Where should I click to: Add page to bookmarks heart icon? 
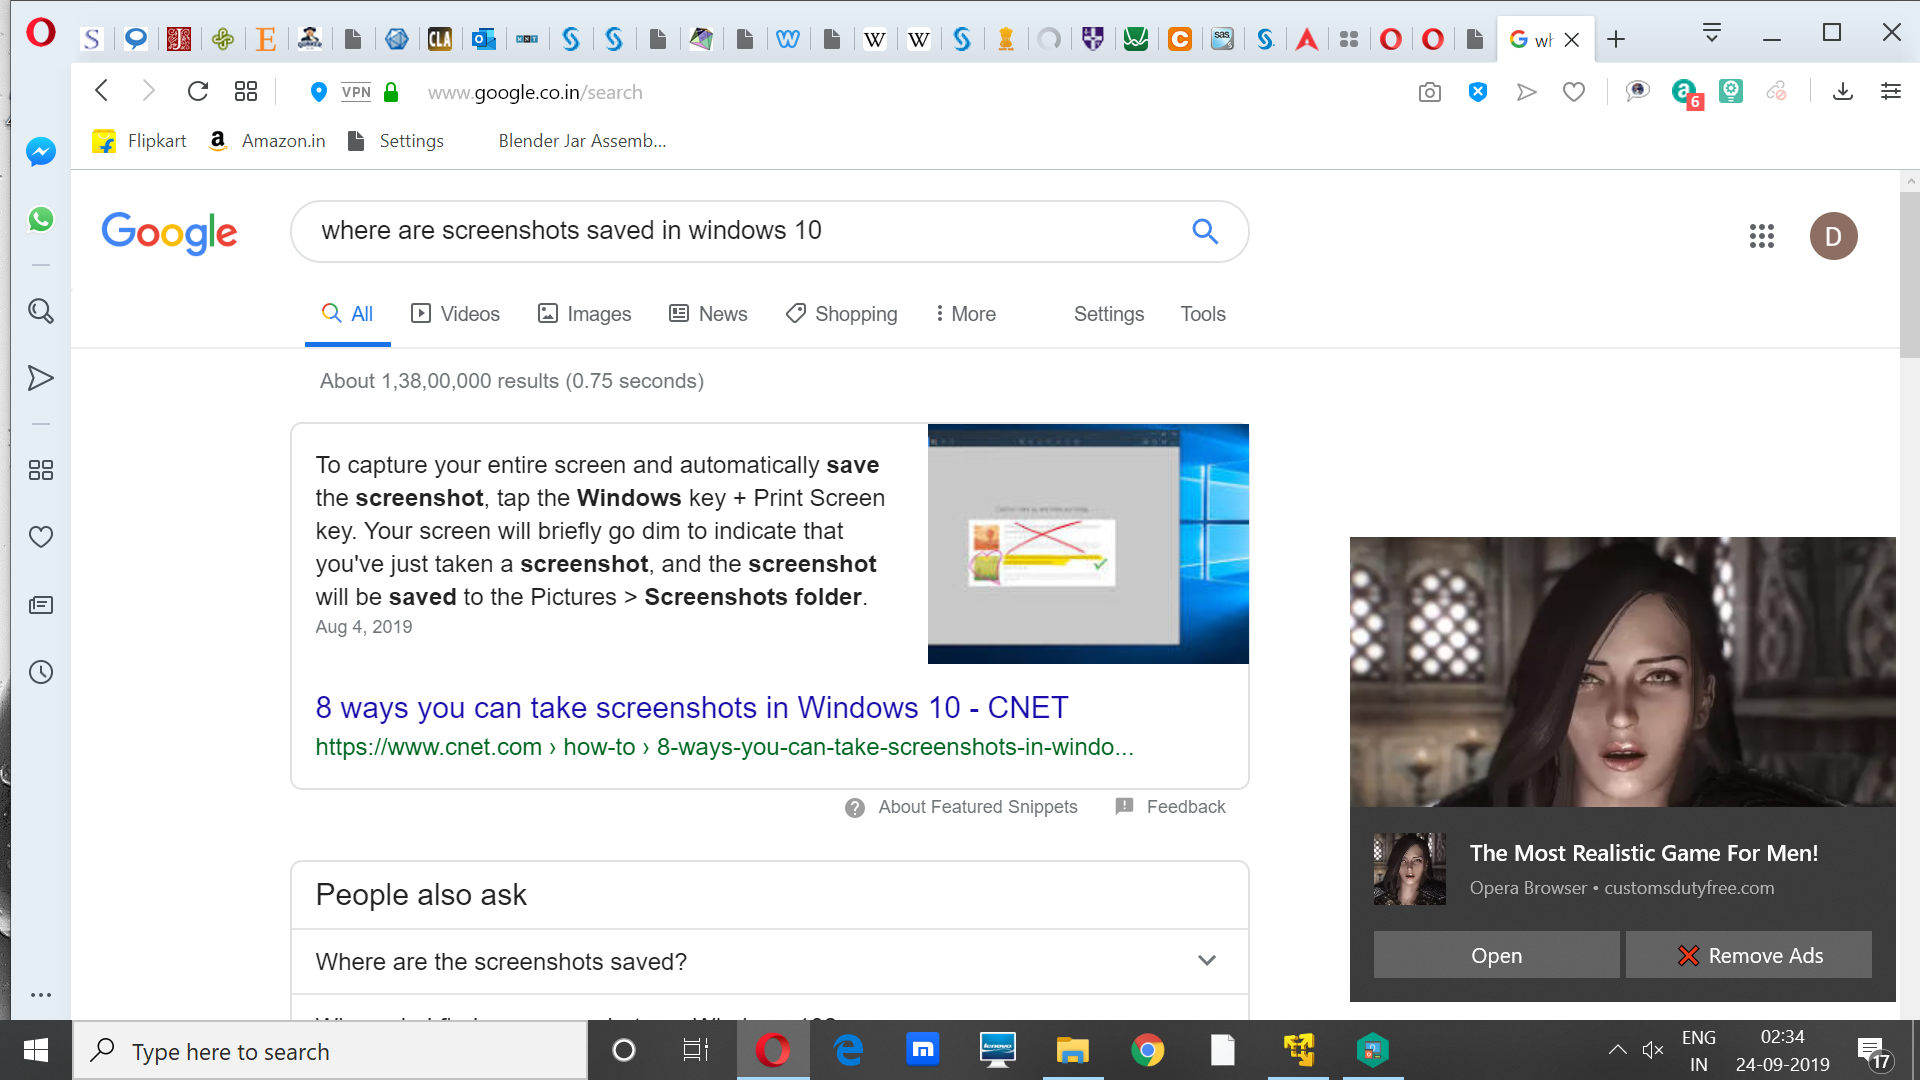(1574, 92)
